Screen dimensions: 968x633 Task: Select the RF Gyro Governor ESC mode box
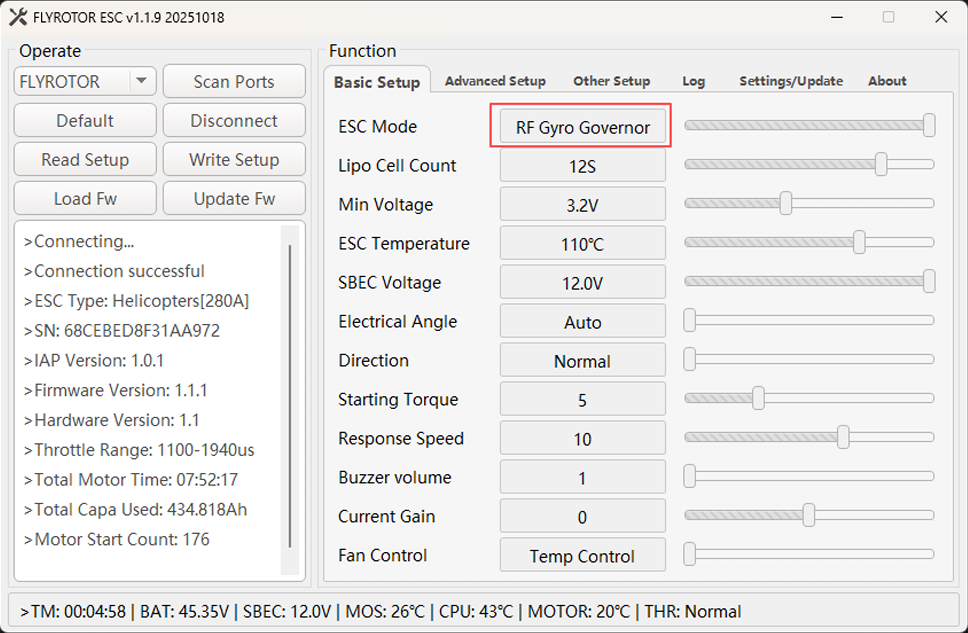pos(582,127)
